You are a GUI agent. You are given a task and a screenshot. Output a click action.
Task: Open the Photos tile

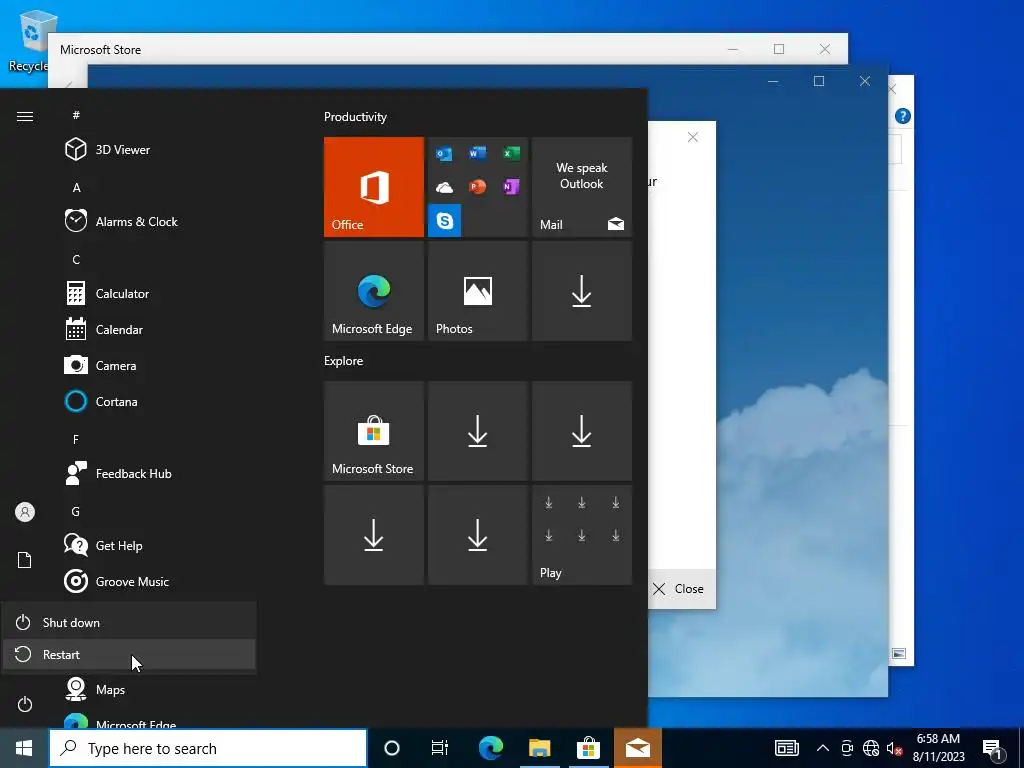pos(477,291)
